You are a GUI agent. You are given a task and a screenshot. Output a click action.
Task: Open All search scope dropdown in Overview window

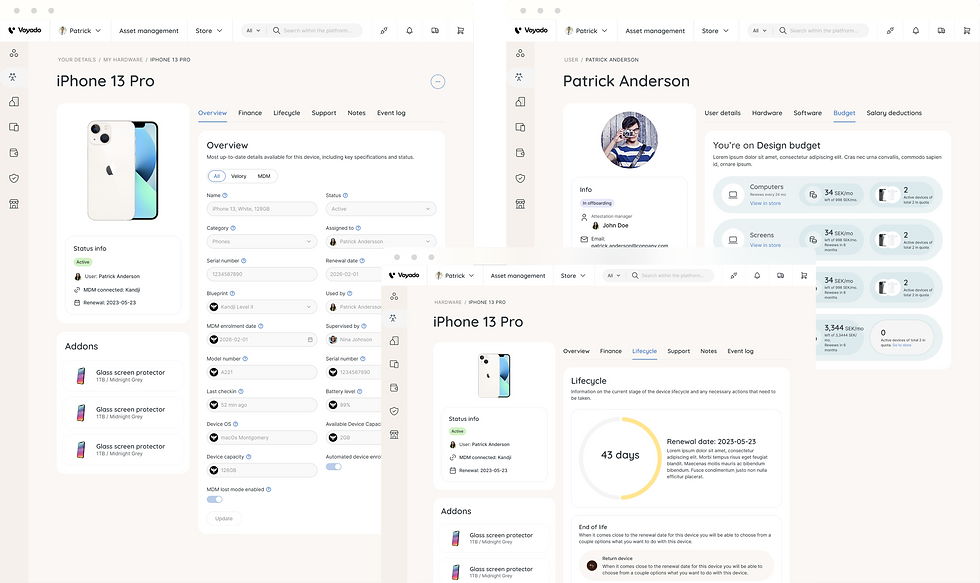click(x=253, y=30)
